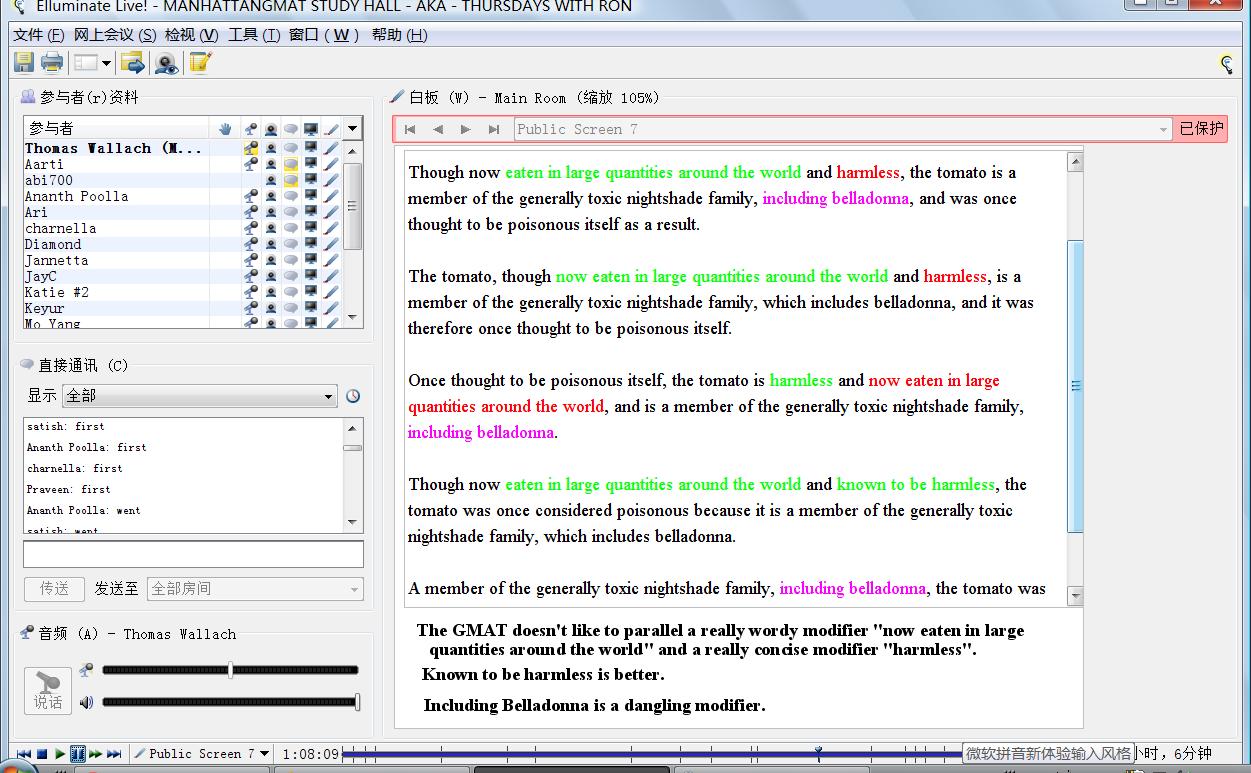This screenshot has width=1251, height=773.
Task: Click the whiteboard pen column header icon
Action: pyautogui.click(x=331, y=129)
